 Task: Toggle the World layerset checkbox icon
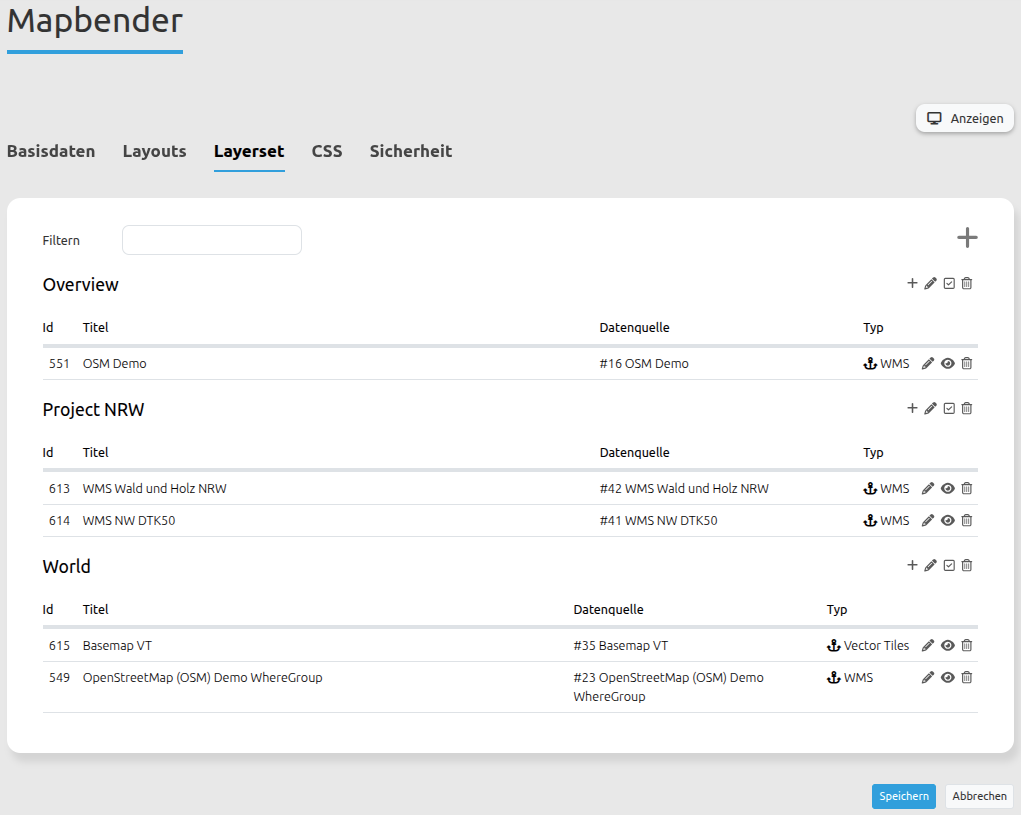(x=949, y=566)
